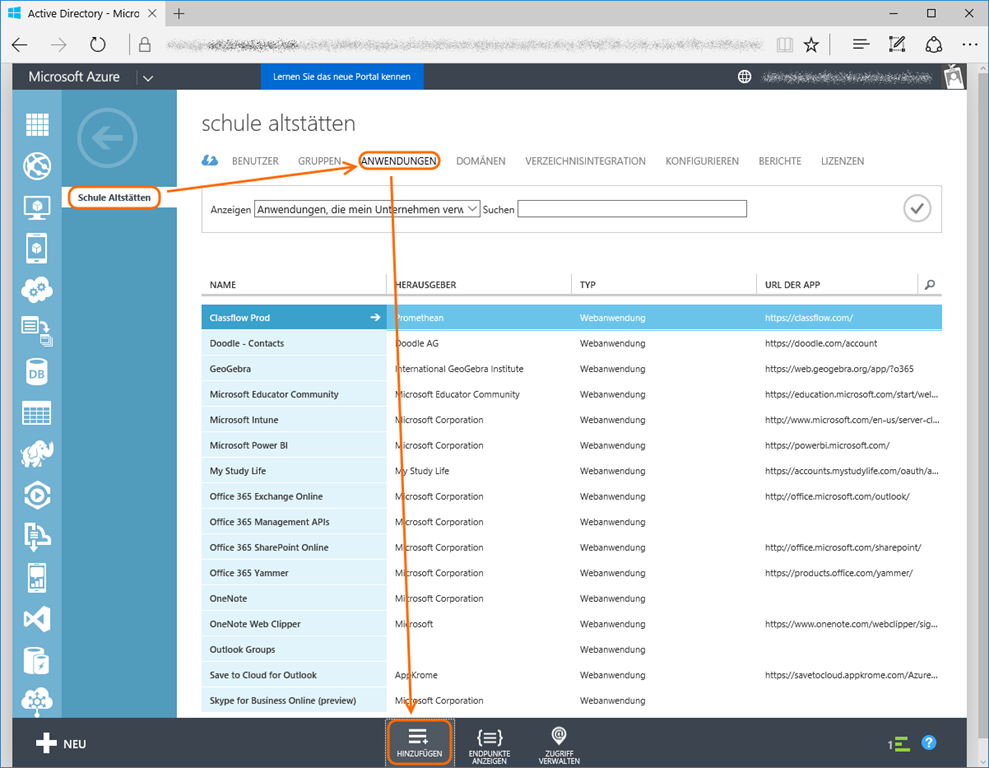Confirm filter with the checkmark button

coord(917,208)
